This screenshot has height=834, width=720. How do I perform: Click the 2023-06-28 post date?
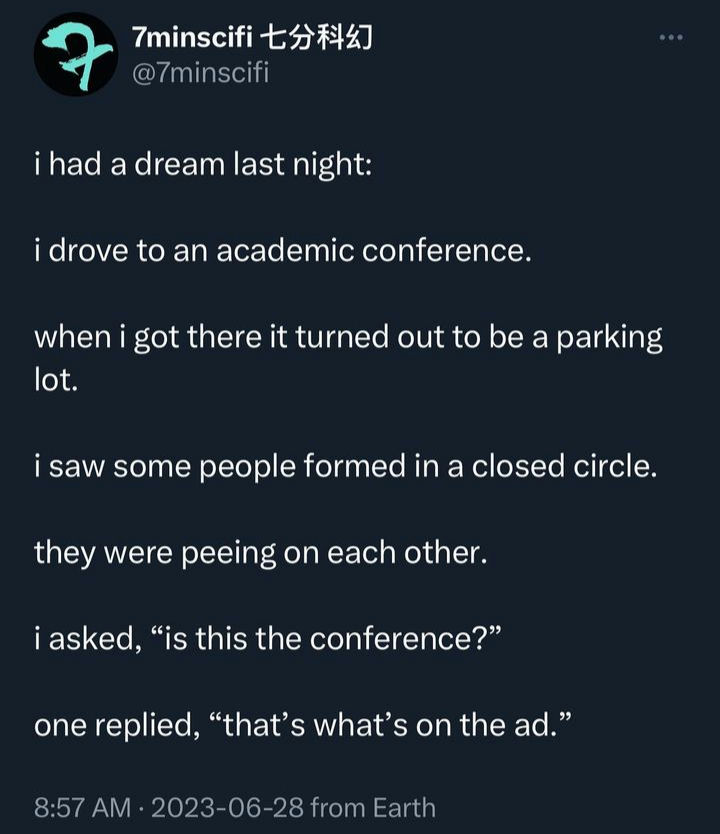[x=227, y=807]
